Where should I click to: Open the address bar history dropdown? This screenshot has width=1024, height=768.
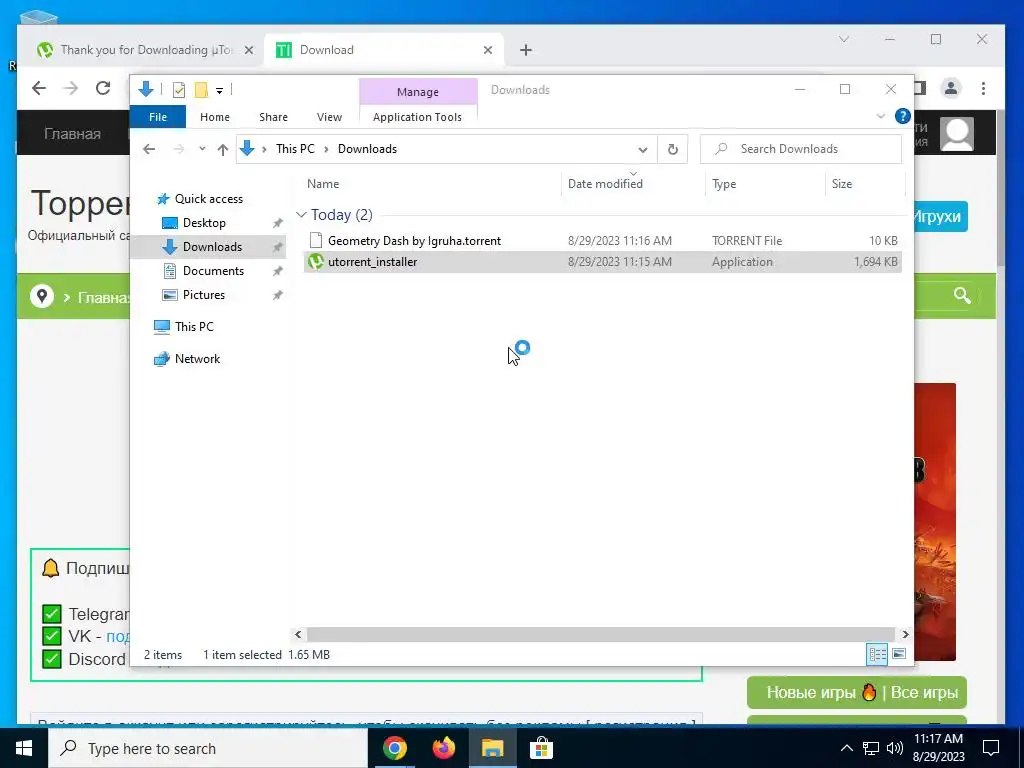643,150
